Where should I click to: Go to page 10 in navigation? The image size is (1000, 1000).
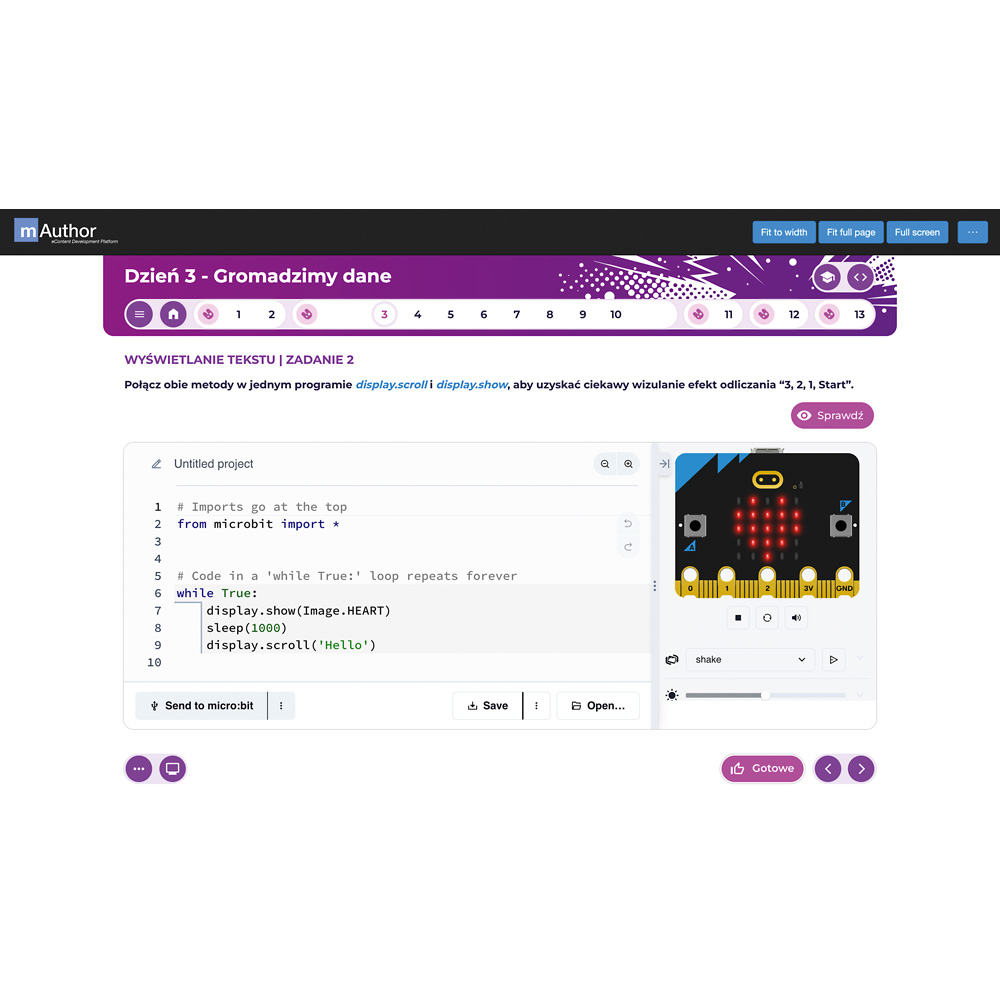click(615, 314)
